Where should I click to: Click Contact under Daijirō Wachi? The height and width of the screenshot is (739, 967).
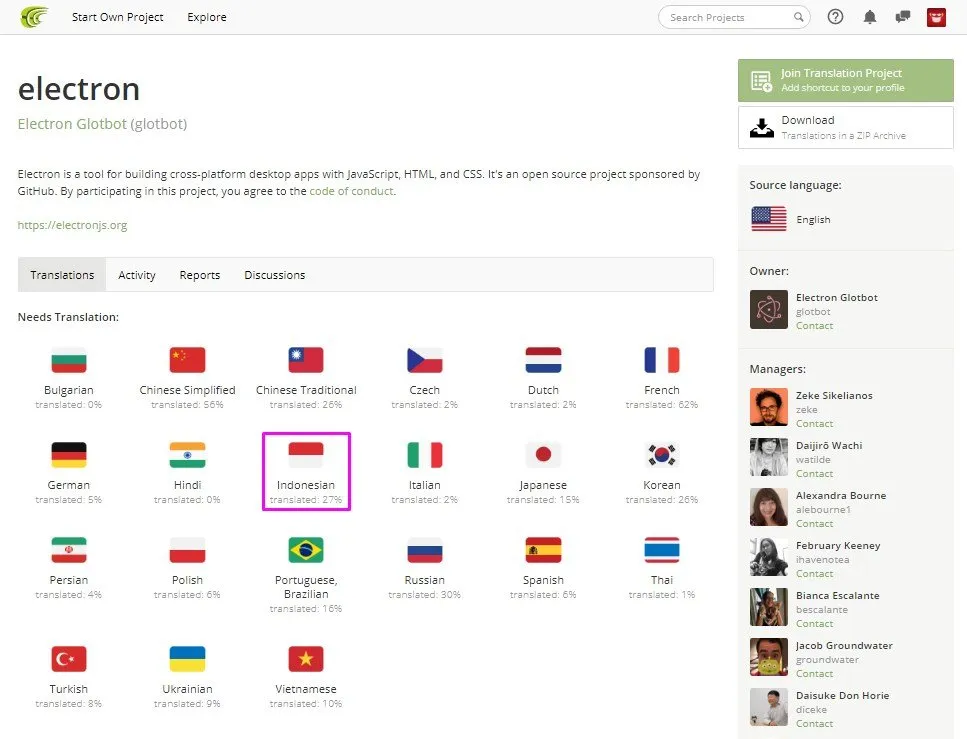point(814,474)
